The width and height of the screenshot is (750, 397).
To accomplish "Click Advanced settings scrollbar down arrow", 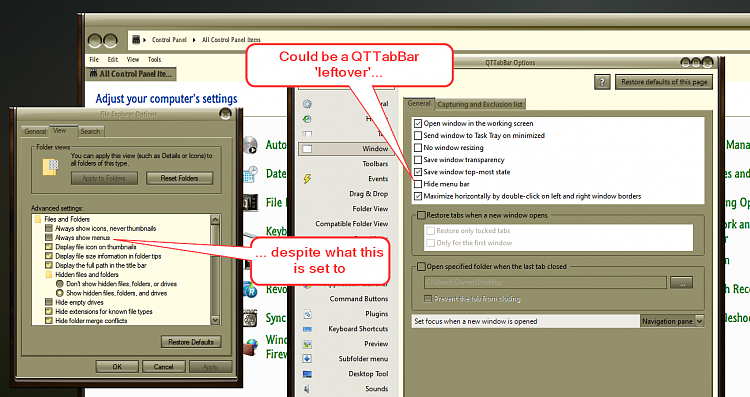I will click(215, 320).
